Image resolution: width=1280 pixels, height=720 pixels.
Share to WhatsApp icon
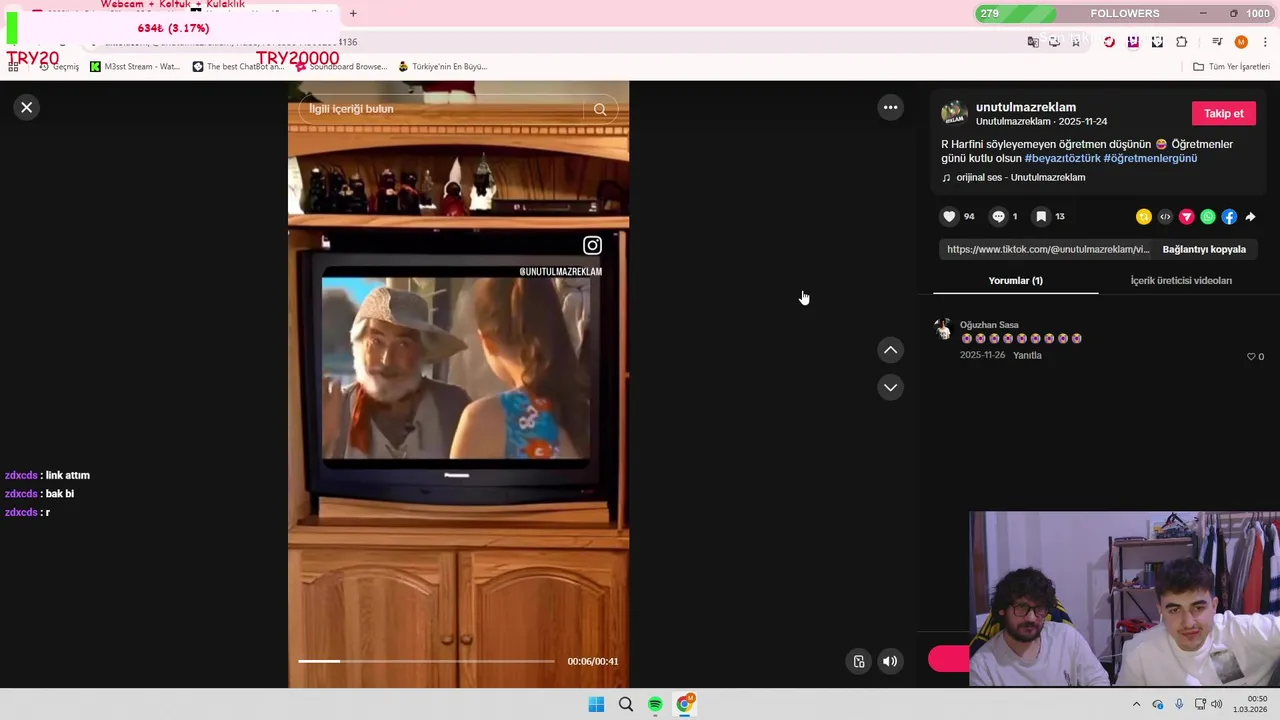coord(1208,217)
